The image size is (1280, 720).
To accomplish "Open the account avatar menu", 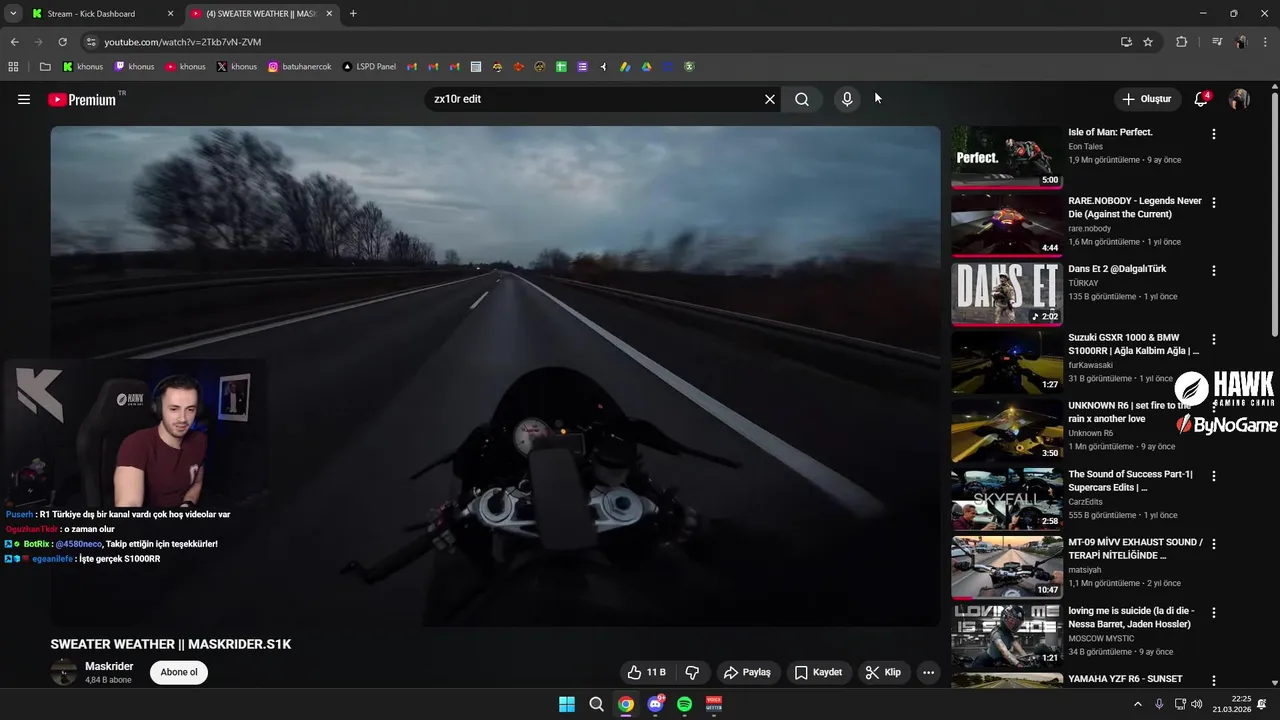I will (1239, 99).
